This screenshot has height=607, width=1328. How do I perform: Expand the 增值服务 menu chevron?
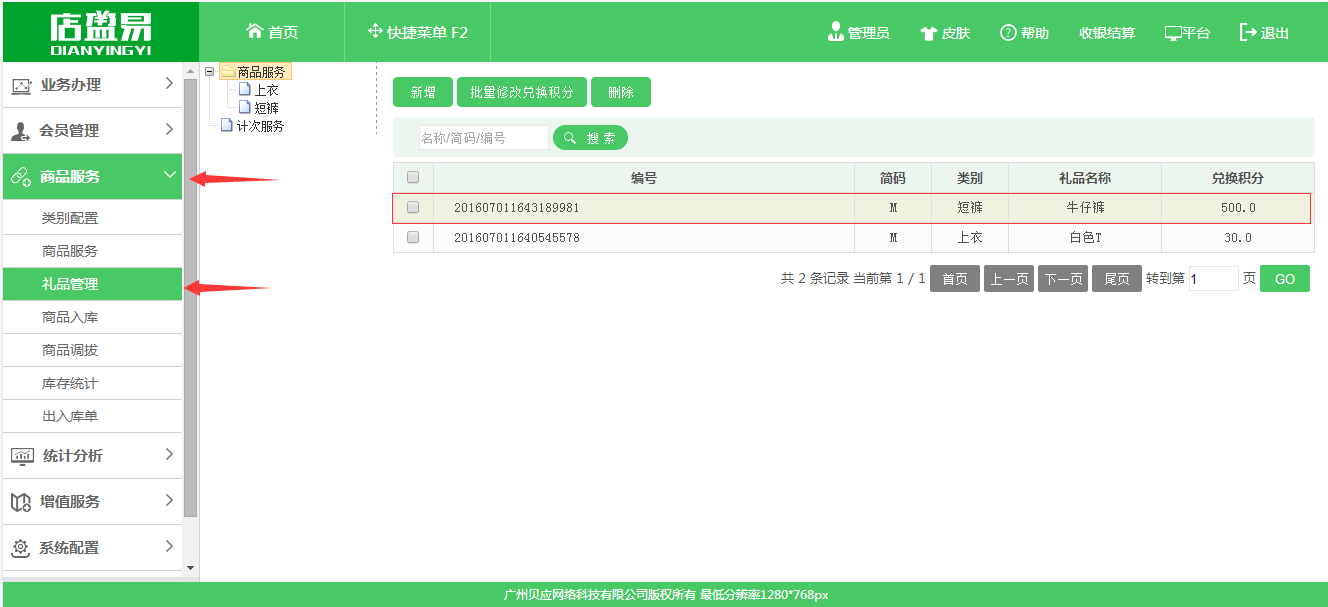click(x=169, y=500)
